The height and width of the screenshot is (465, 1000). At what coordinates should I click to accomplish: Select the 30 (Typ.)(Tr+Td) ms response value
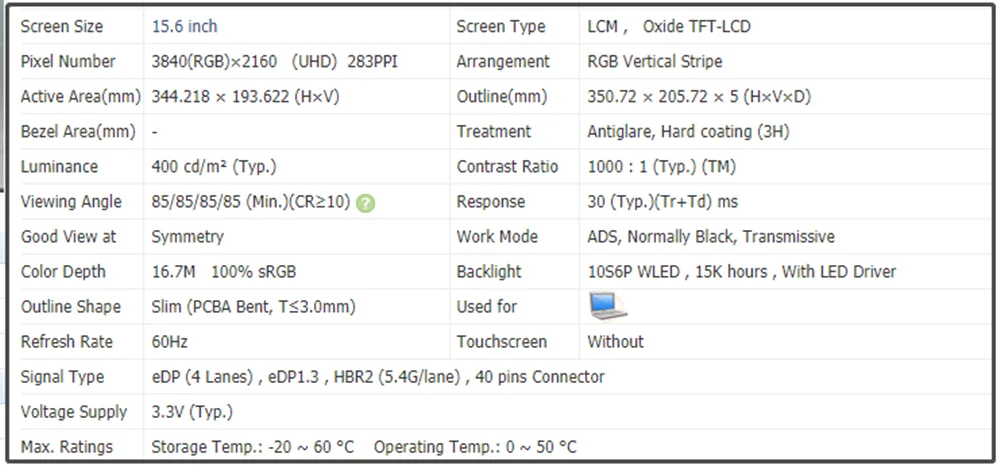tap(662, 201)
